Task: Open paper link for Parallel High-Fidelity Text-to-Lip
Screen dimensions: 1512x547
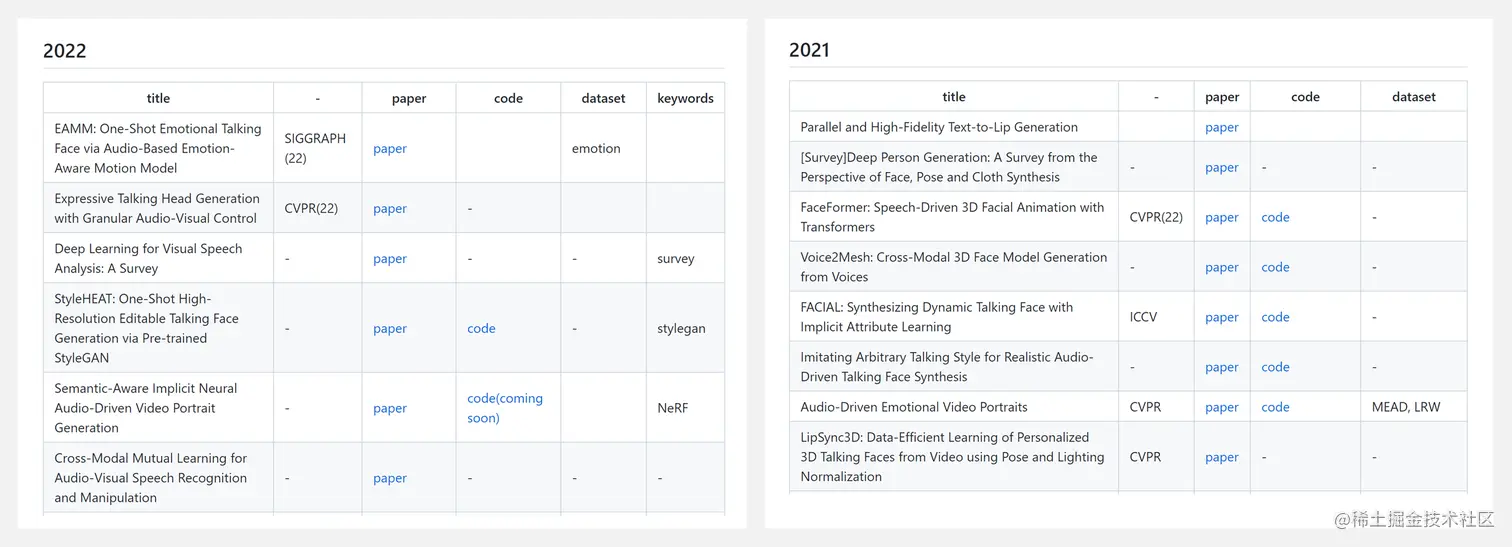Action: coord(1222,127)
